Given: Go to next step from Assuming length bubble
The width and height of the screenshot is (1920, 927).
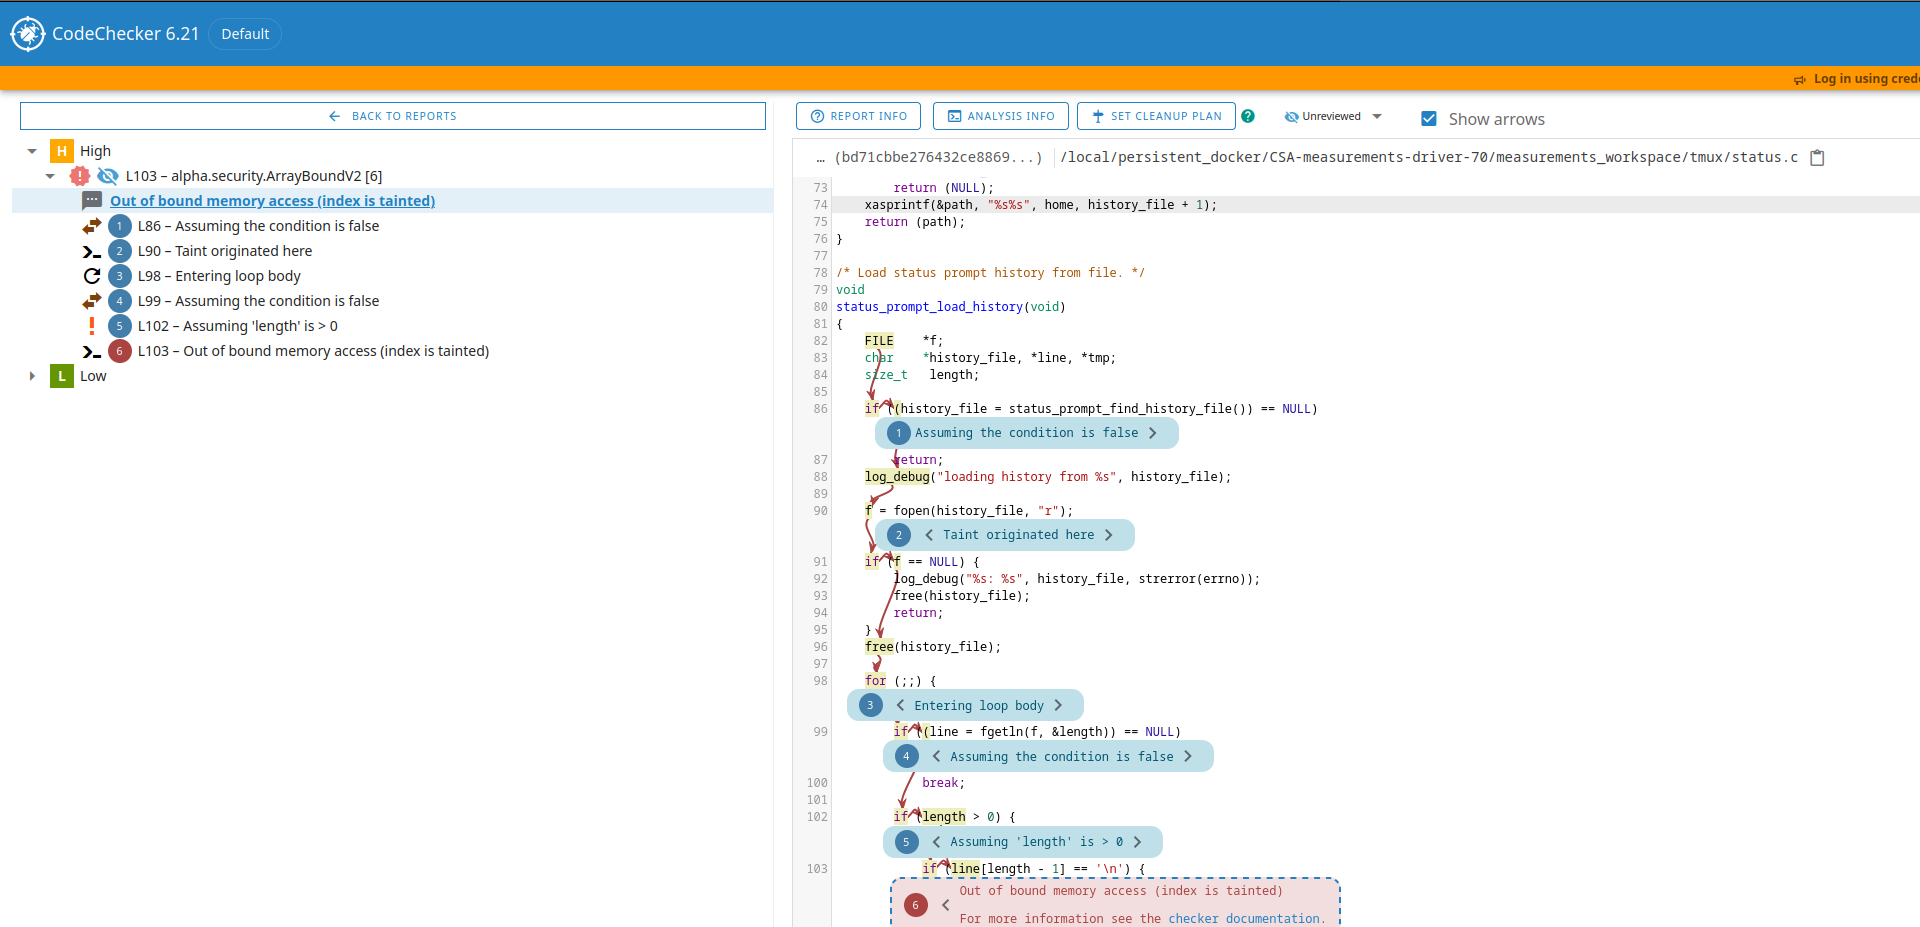Looking at the screenshot, I should (x=1137, y=842).
